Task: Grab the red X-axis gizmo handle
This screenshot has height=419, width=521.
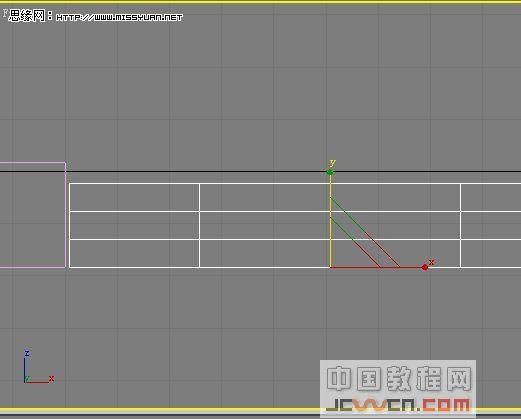Action: coord(424,267)
